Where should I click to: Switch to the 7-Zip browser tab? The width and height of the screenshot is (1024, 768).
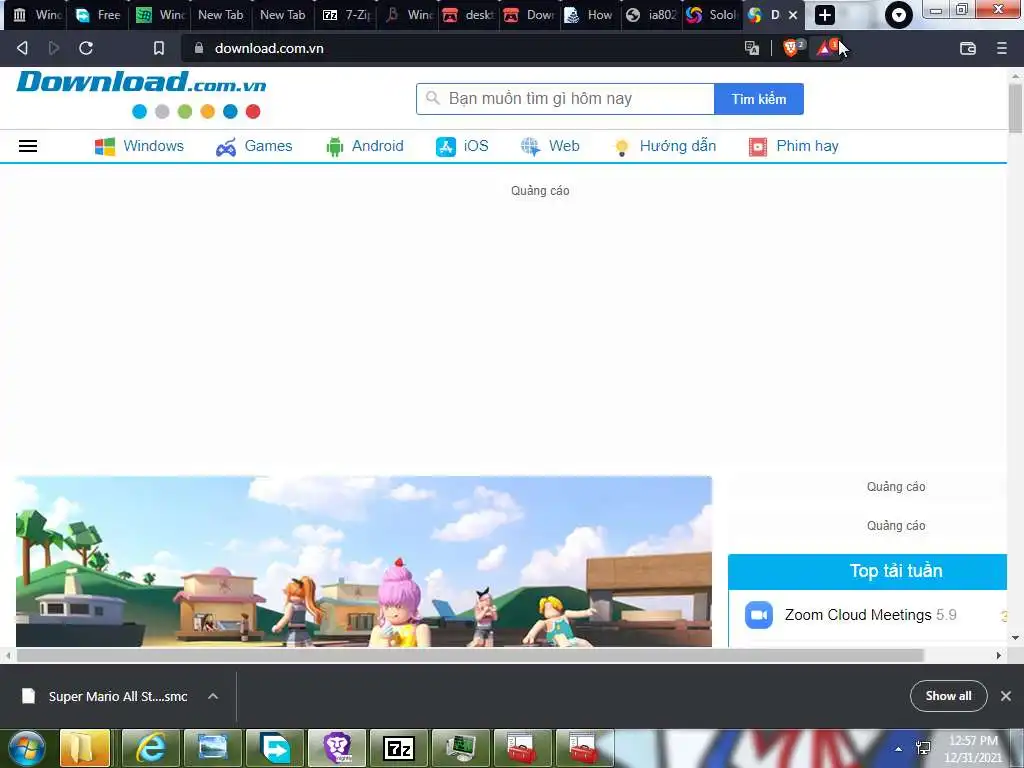pos(346,15)
